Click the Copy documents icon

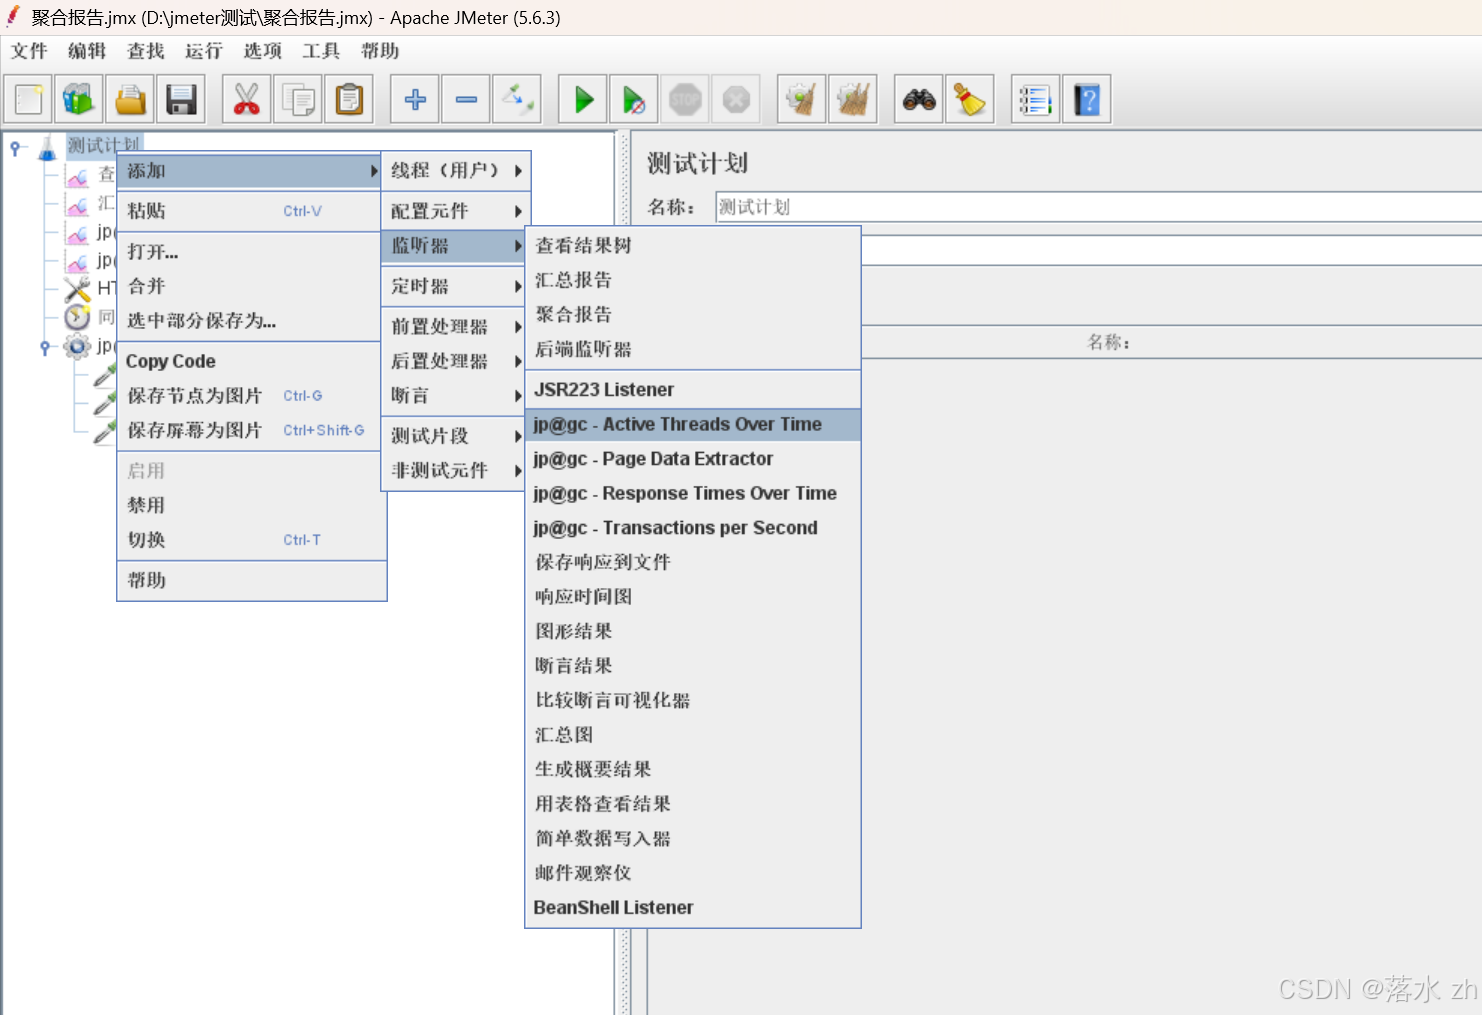point(298,99)
